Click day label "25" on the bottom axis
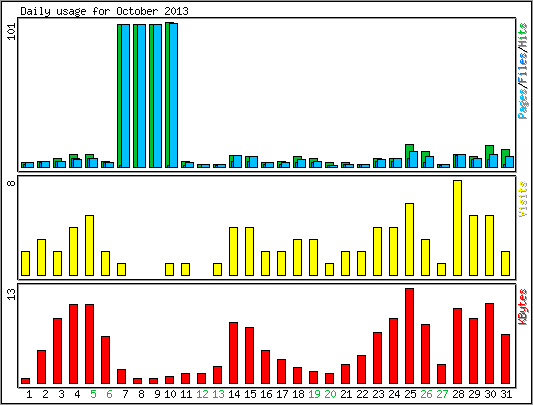Screen dimensions: 533x405 coord(410,394)
